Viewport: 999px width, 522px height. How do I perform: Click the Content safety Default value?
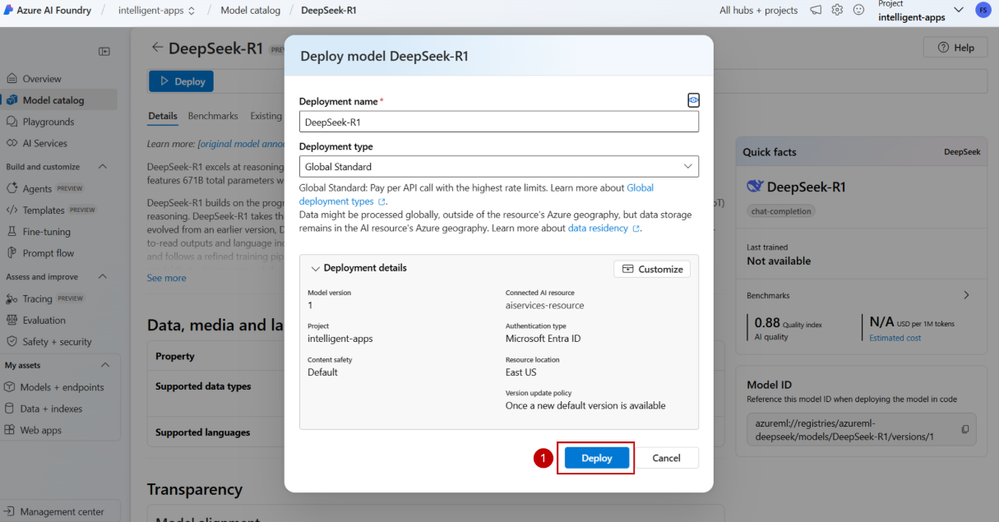tap(322, 372)
